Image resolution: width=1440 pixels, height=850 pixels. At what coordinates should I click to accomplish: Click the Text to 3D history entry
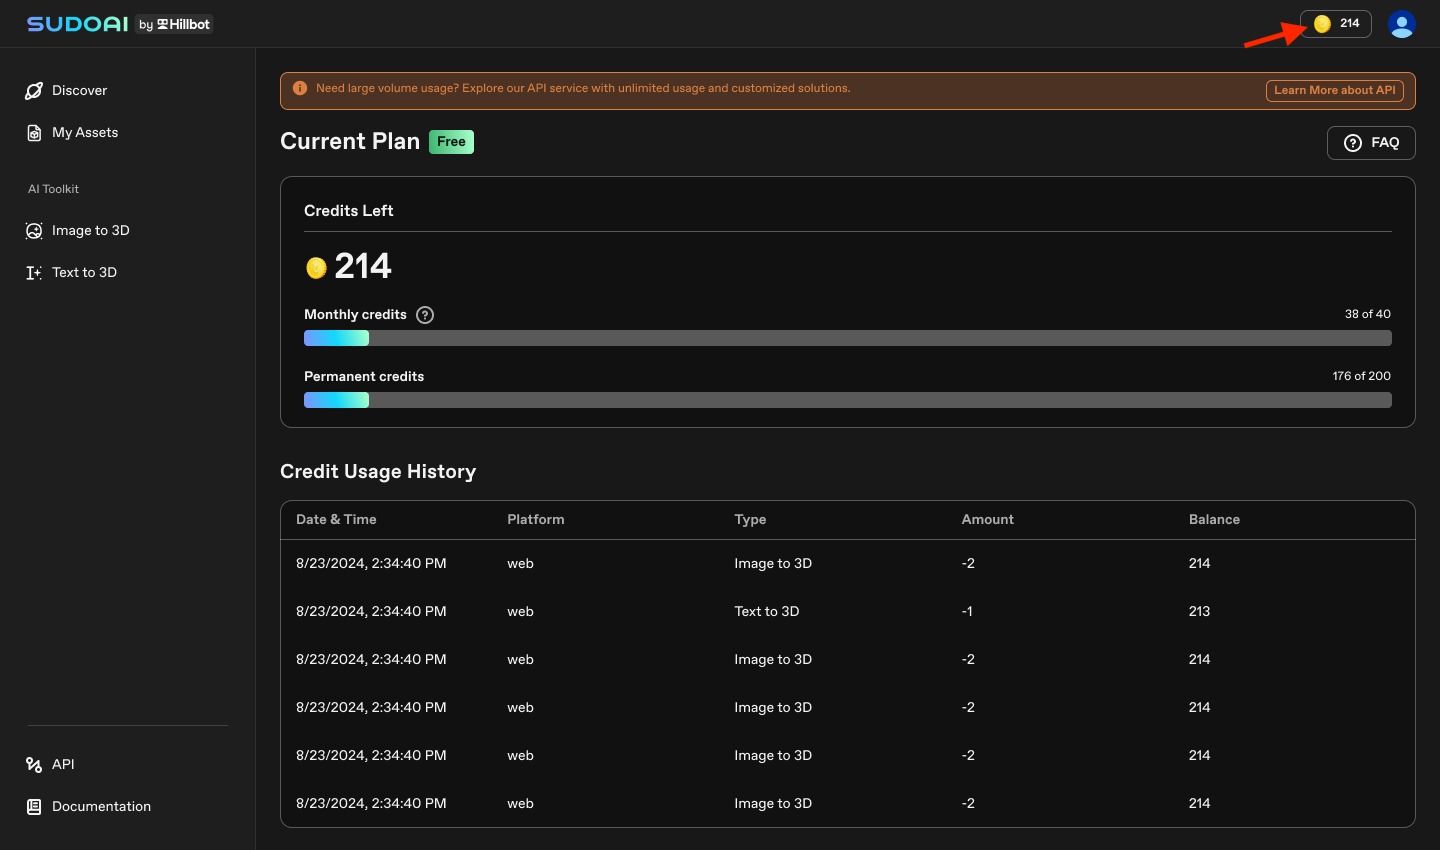pyautogui.click(x=767, y=612)
